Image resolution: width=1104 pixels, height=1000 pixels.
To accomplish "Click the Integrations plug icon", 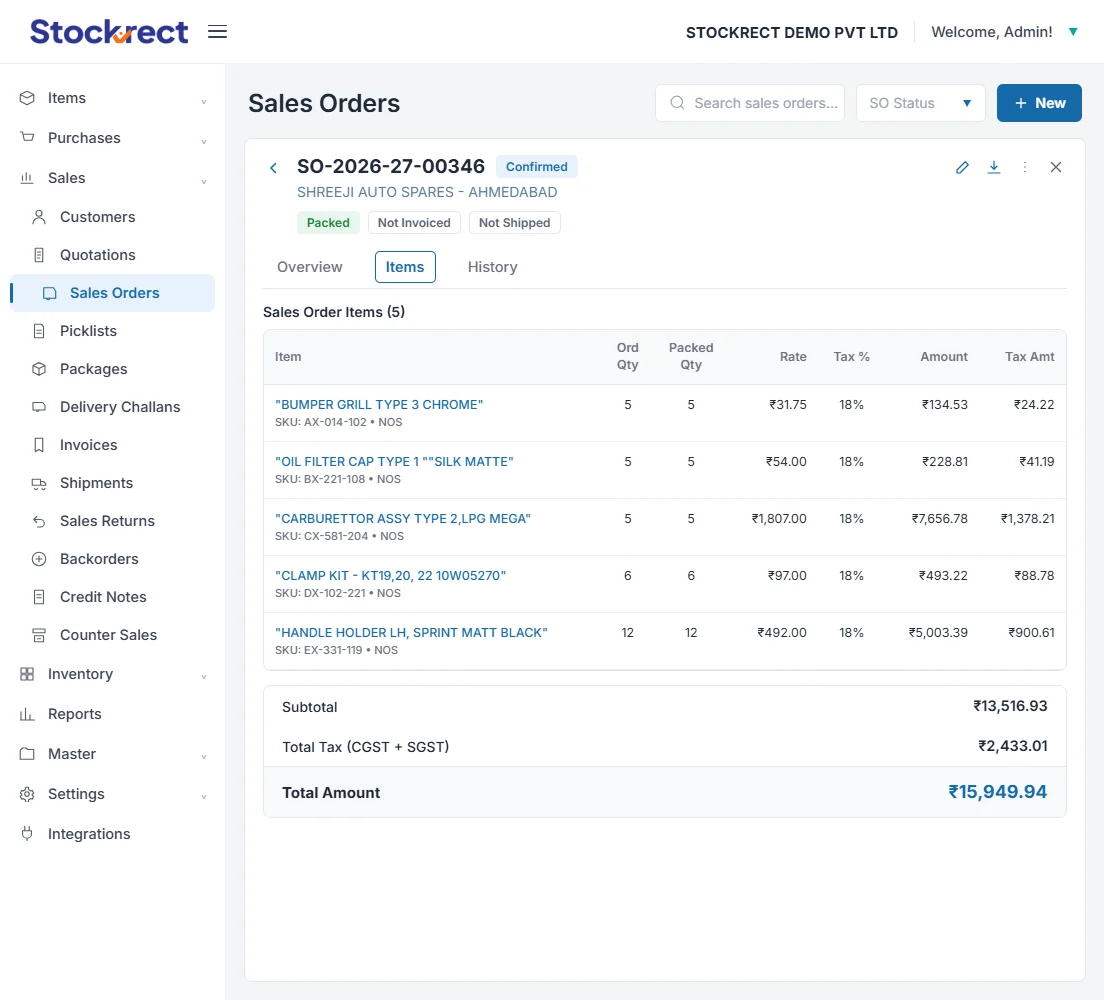I will tap(27, 834).
